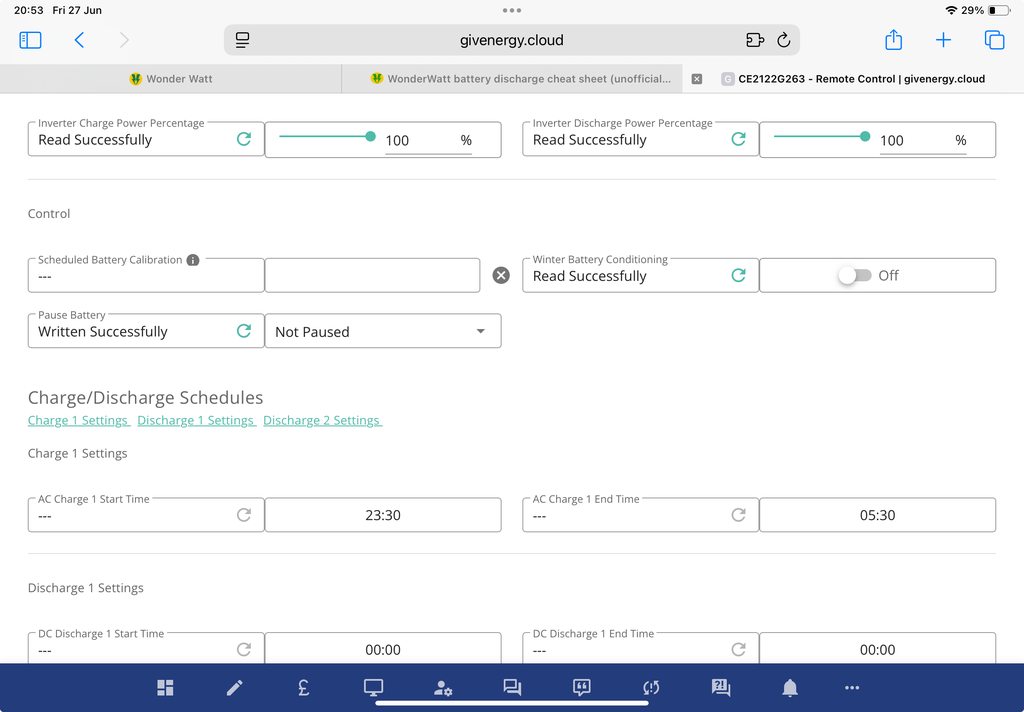Clear the Scheduled Battery Calibration field

pyautogui.click(x=501, y=275)
